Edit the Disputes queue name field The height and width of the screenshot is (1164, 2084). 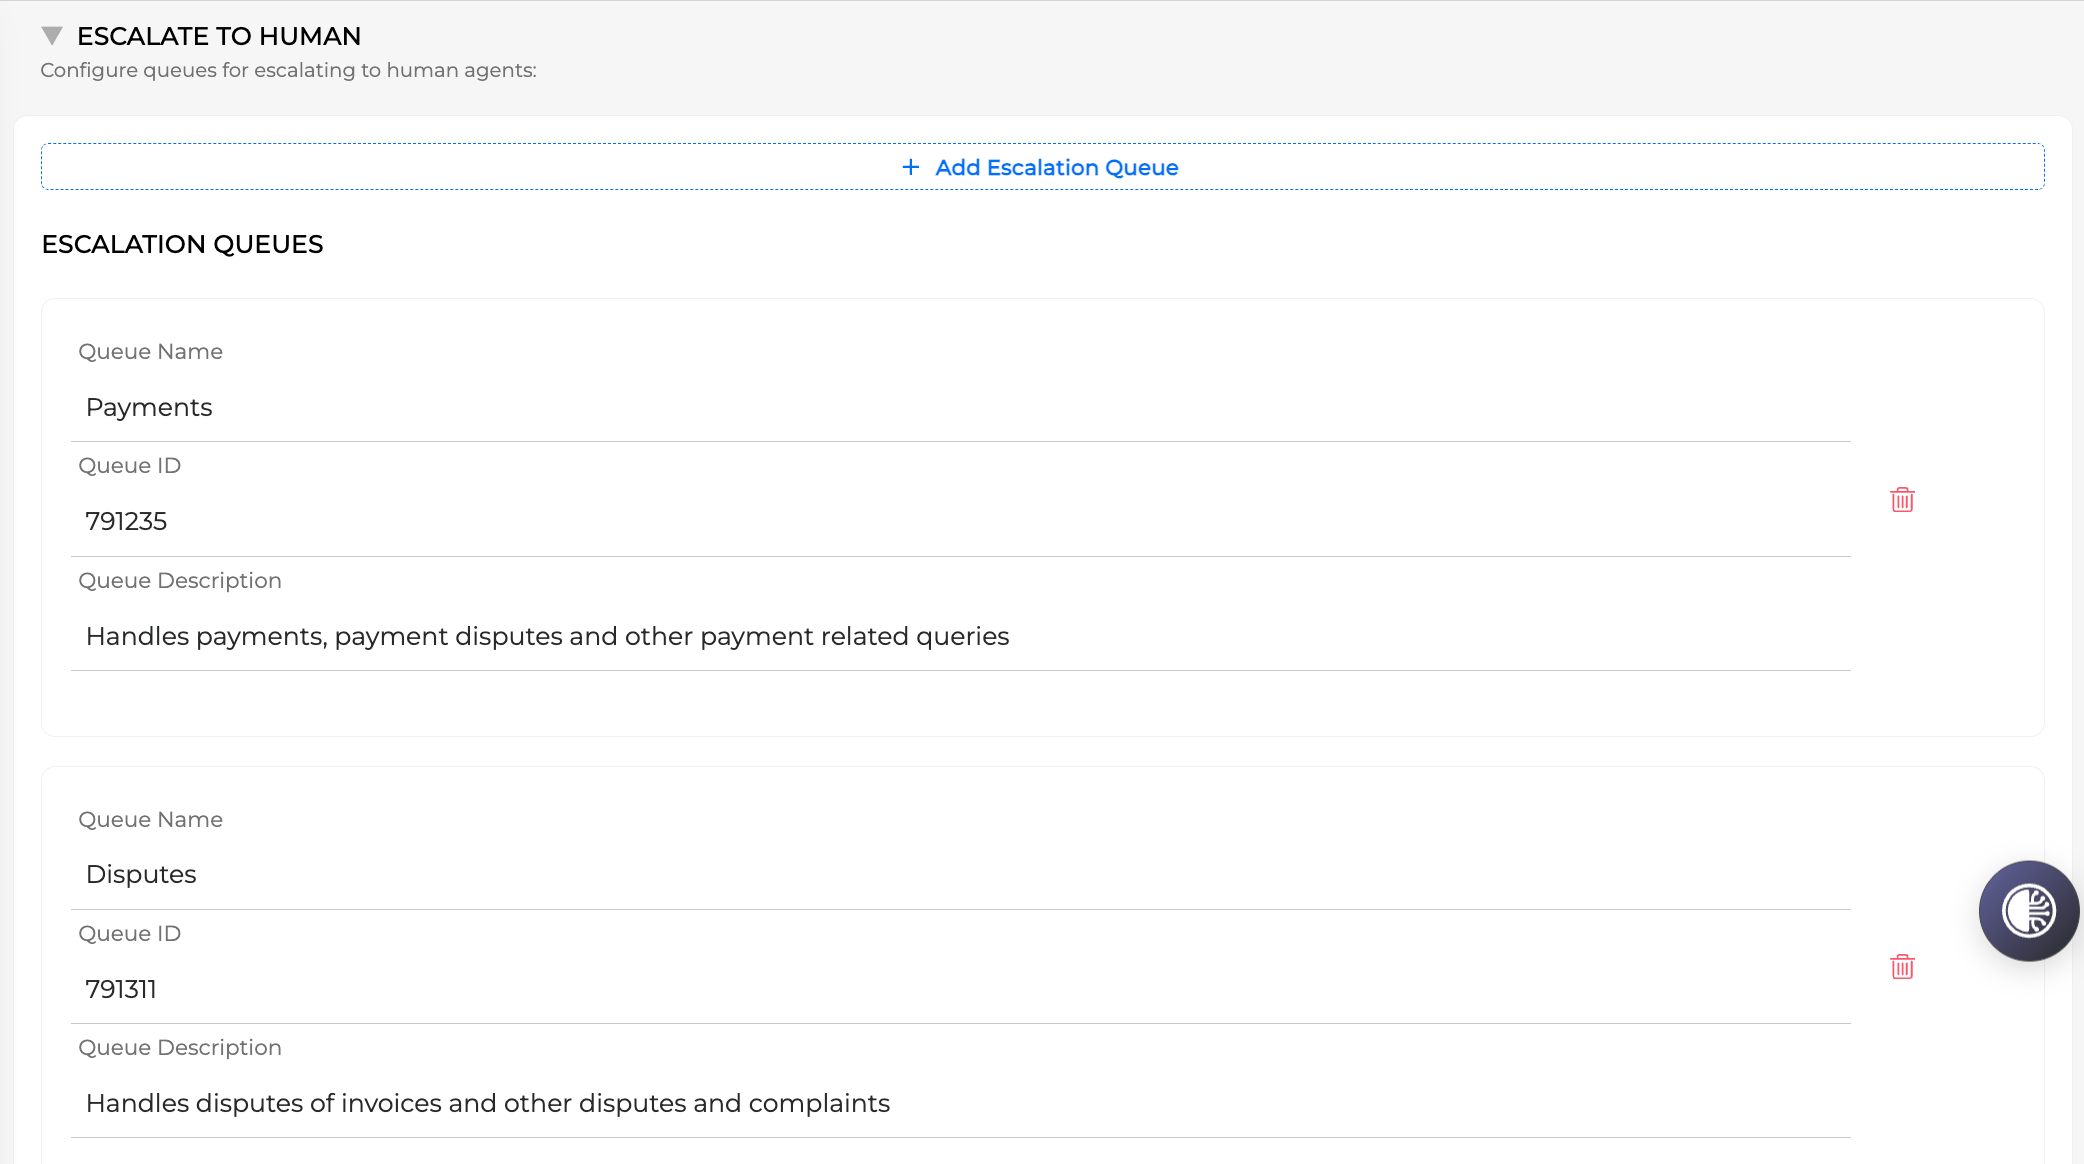click(x=960, y=875)
